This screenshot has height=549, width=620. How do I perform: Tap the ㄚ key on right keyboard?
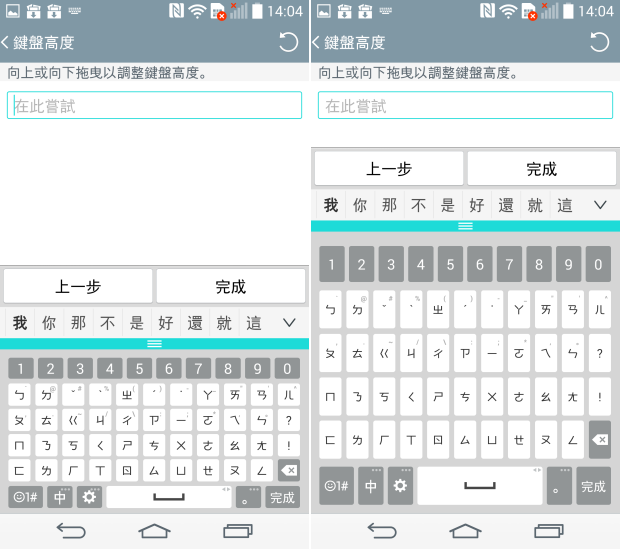519,309
